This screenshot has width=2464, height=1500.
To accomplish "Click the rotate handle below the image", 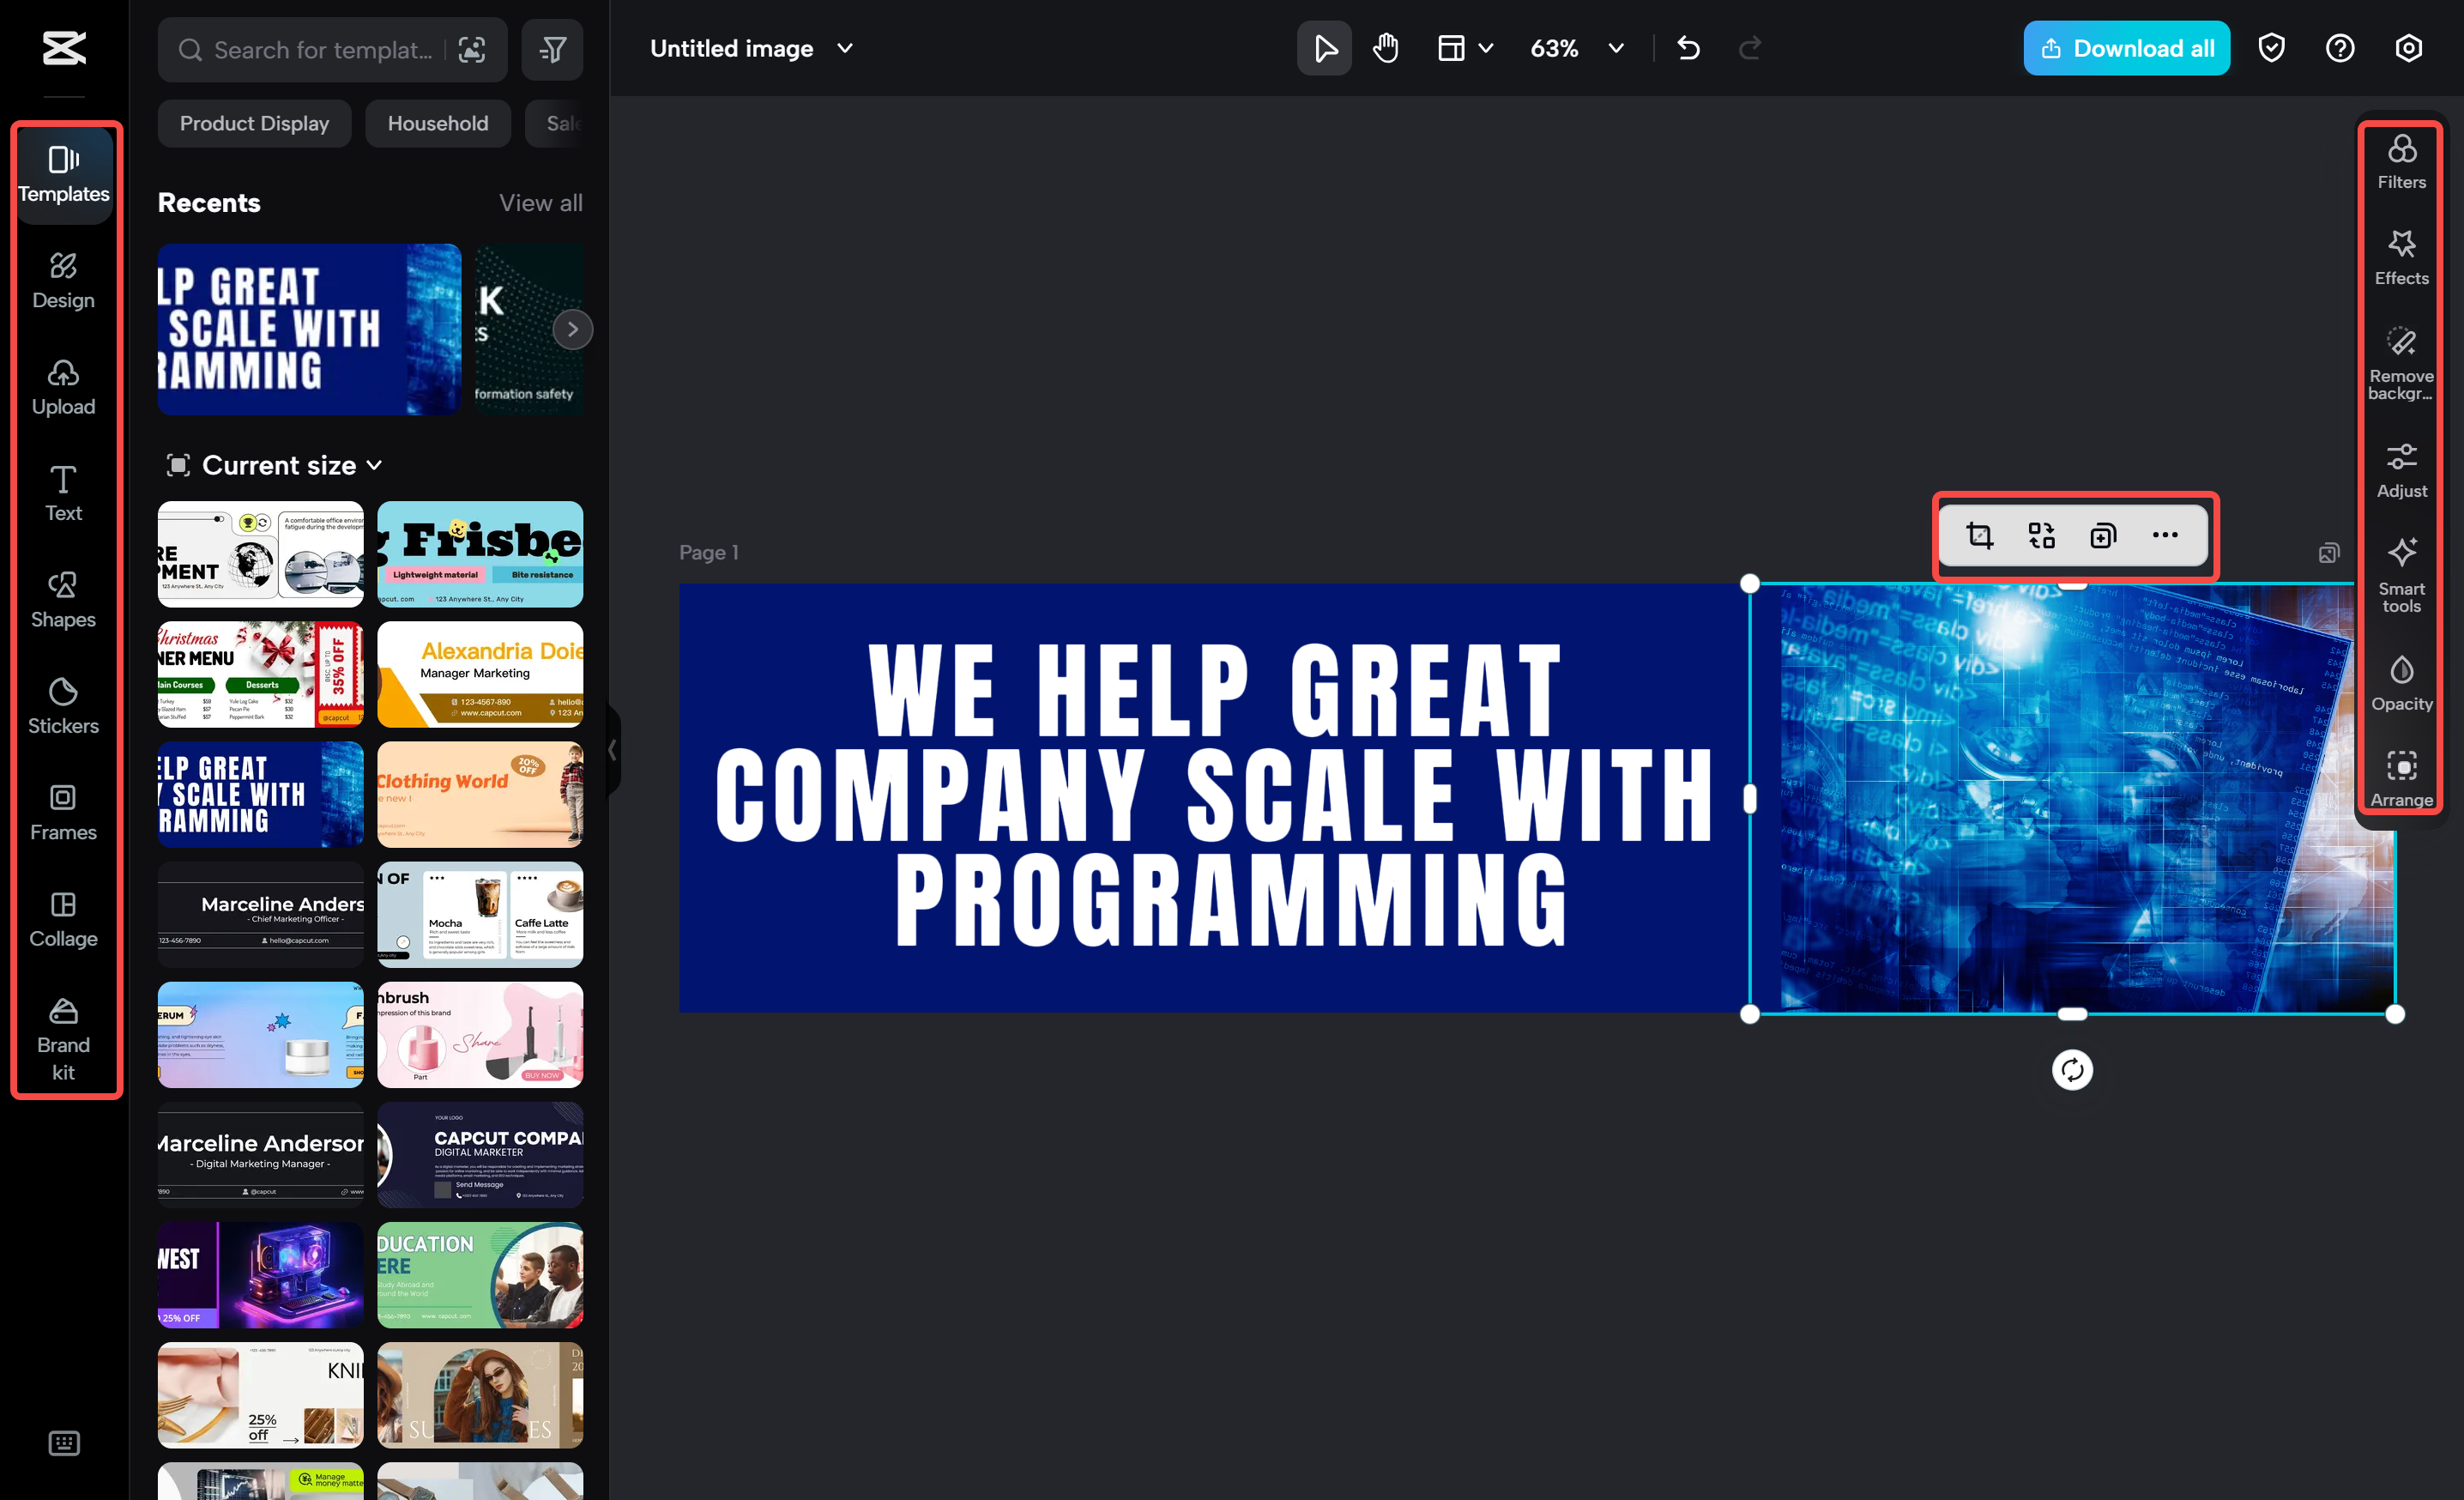I will [2072, 1070].
